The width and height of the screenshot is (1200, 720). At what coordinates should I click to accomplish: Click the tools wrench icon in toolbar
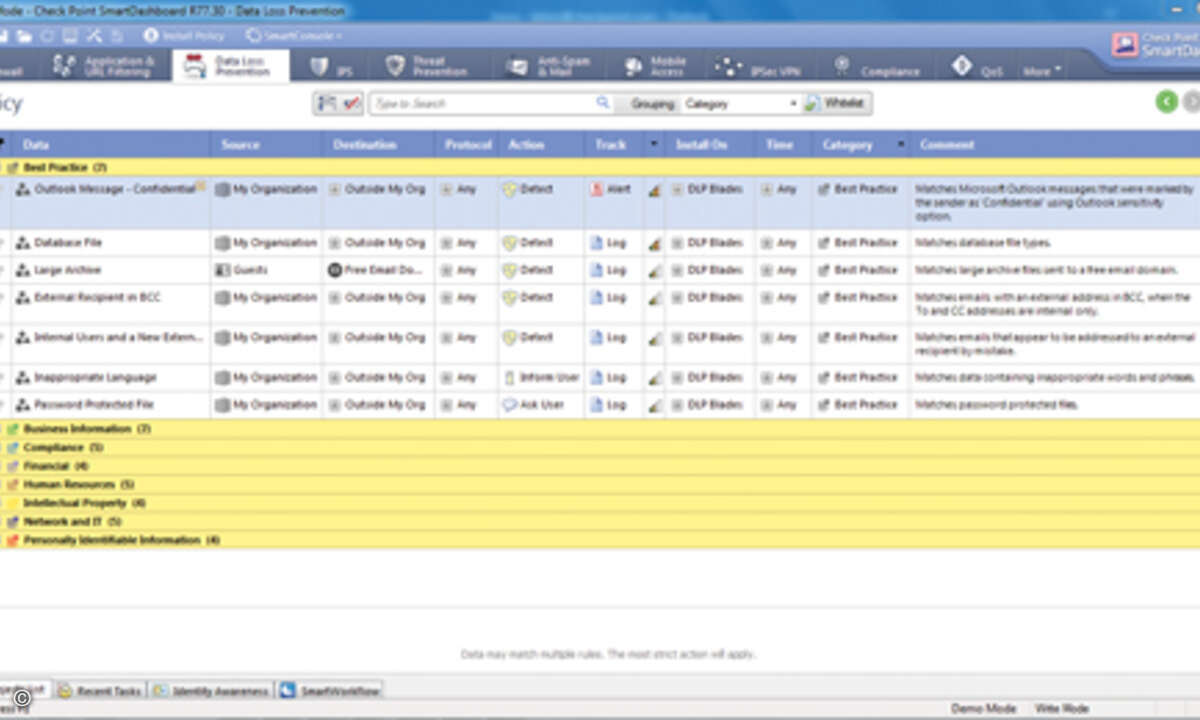point(94,36)
